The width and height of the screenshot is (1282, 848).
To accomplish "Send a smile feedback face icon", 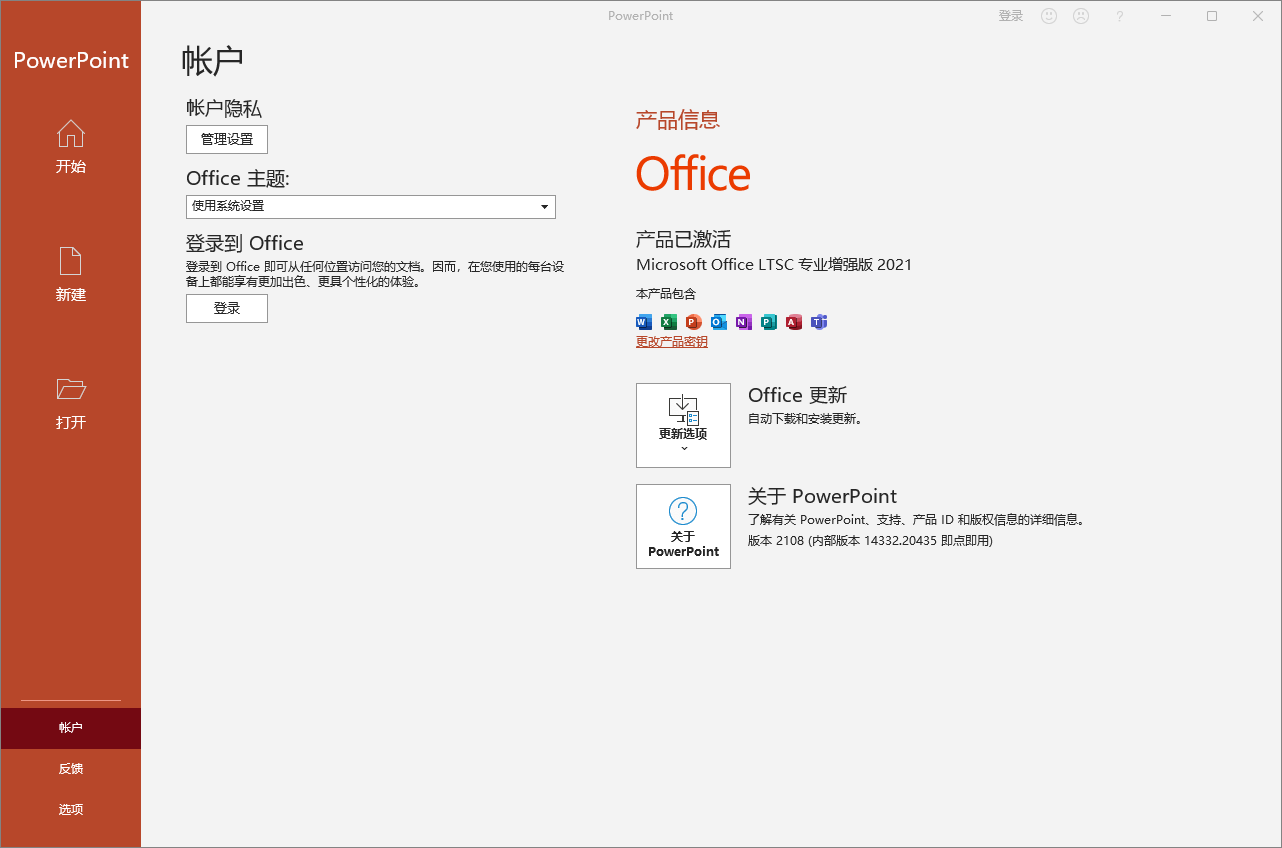I will click(1049, 16).
